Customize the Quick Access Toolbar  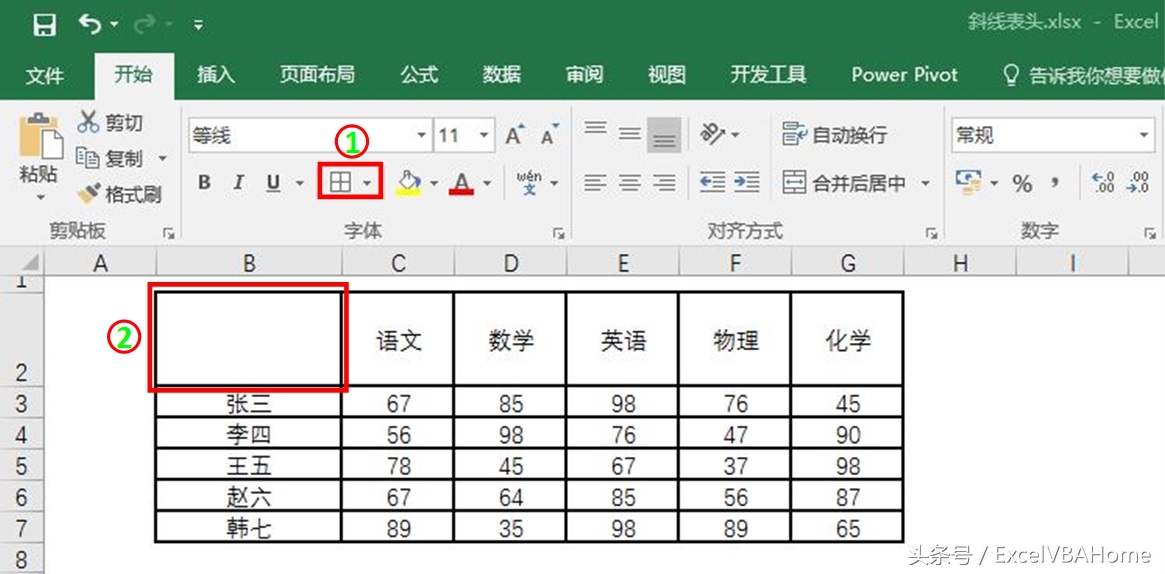pos(198,27)
